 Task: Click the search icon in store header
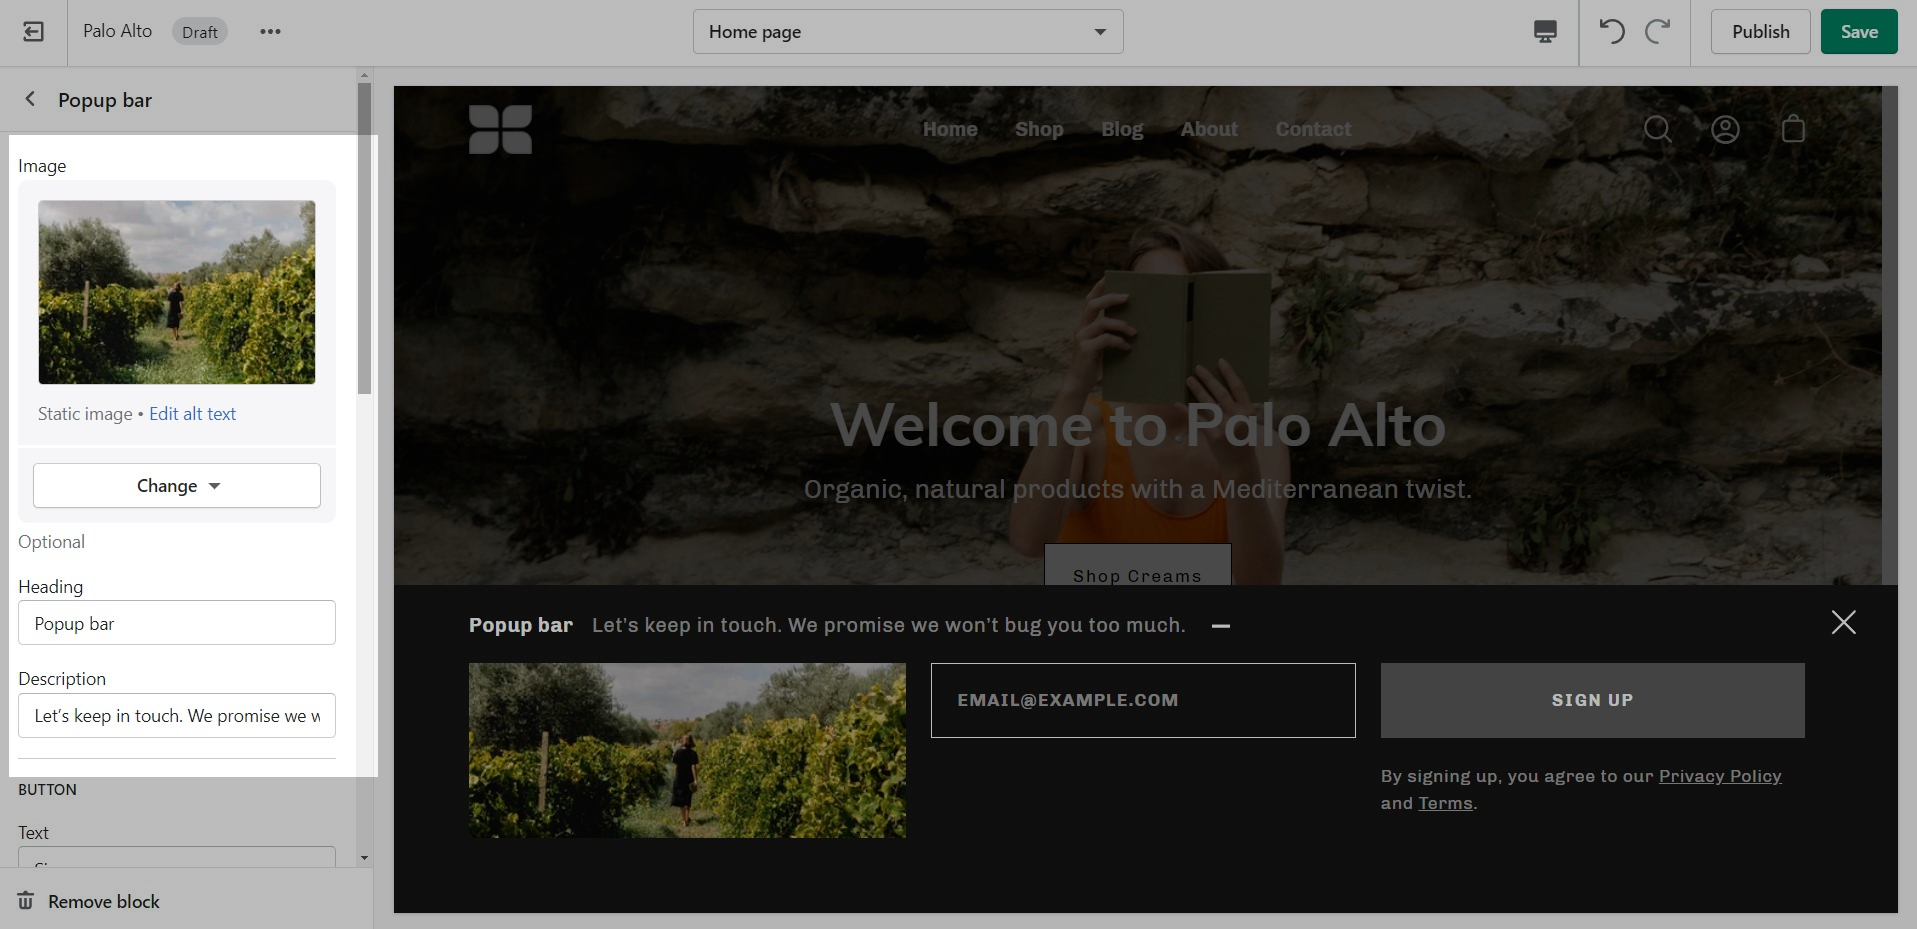1657,129
